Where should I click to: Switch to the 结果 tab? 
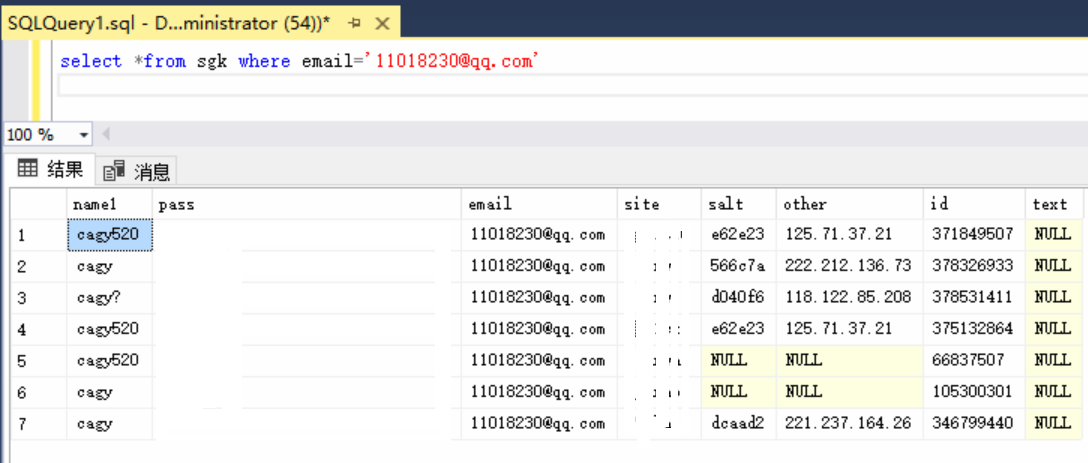tap(50, 169)
